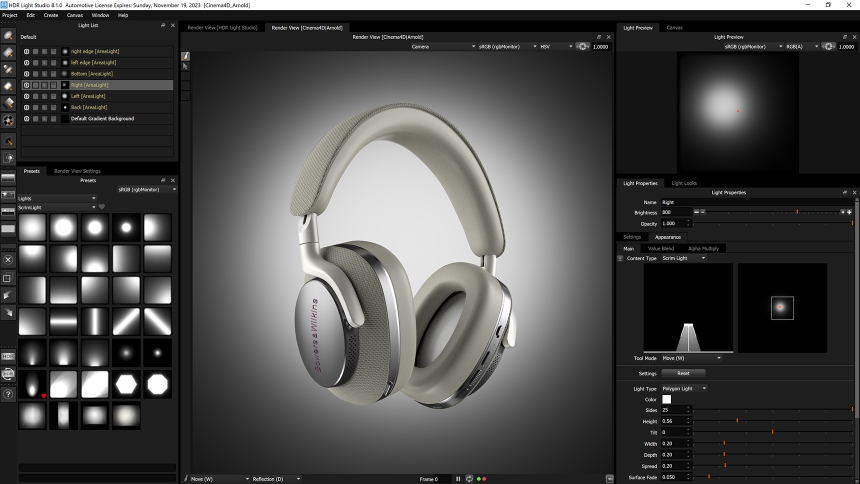Toggle visibility of Right AreaLight
The height and width of the screenshot is (484, 860).
(26, 85)
